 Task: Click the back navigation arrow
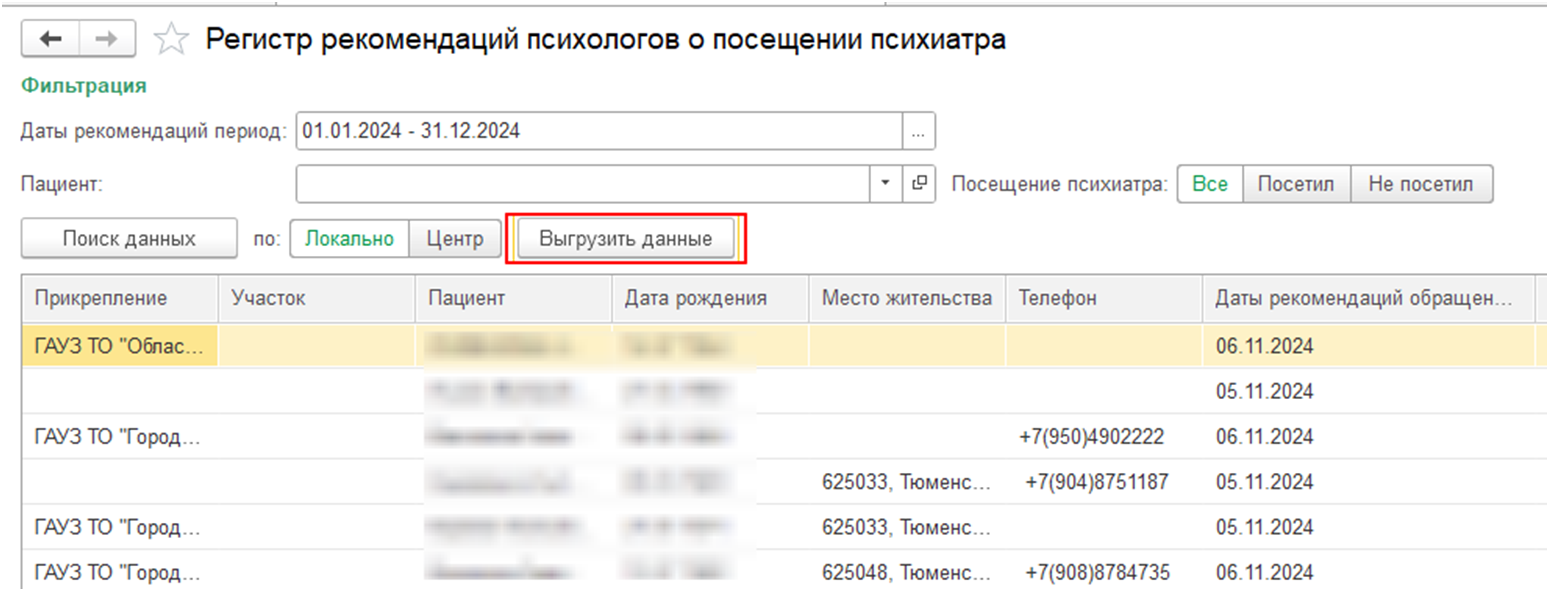coord(54,39)
